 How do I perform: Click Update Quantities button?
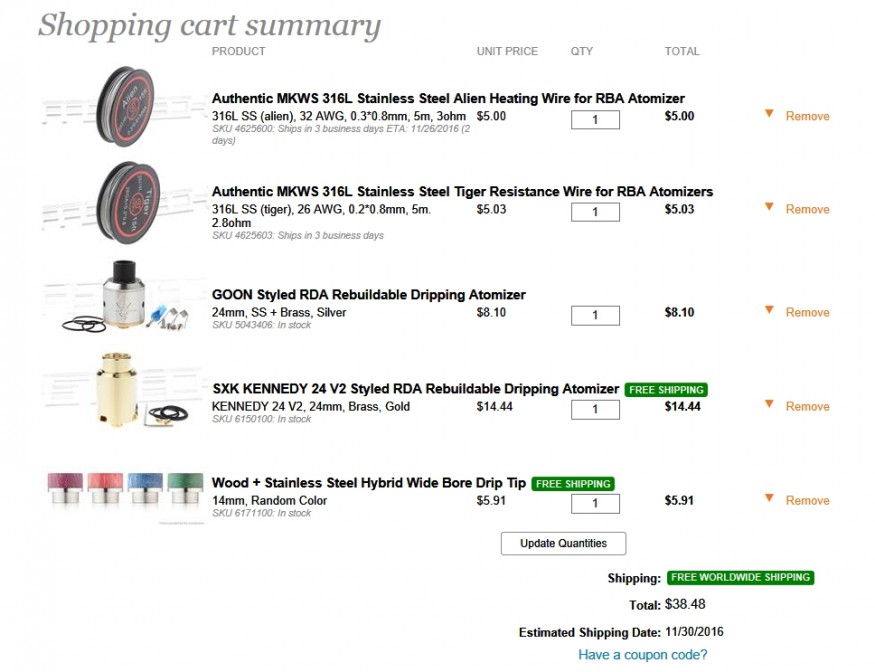(x=563, y=543)
